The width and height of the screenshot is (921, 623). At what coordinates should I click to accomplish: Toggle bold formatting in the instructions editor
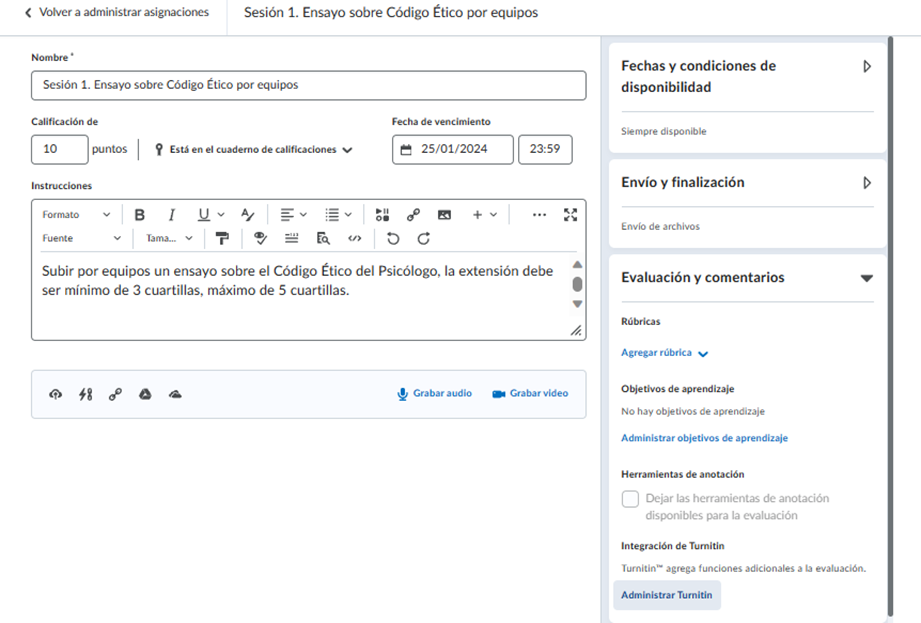(139, 214)
